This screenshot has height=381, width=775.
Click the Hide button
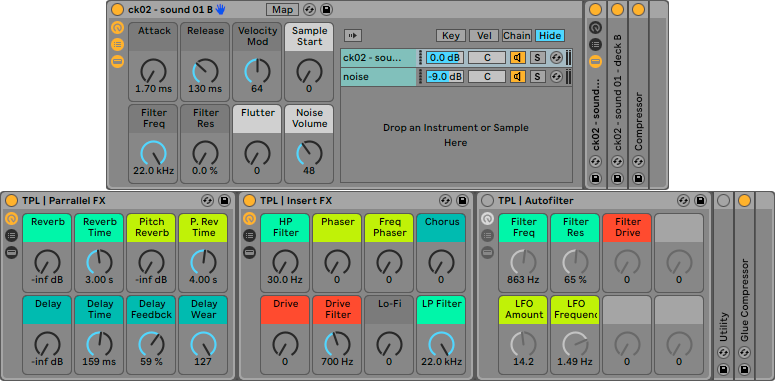(x=550, y=36)
